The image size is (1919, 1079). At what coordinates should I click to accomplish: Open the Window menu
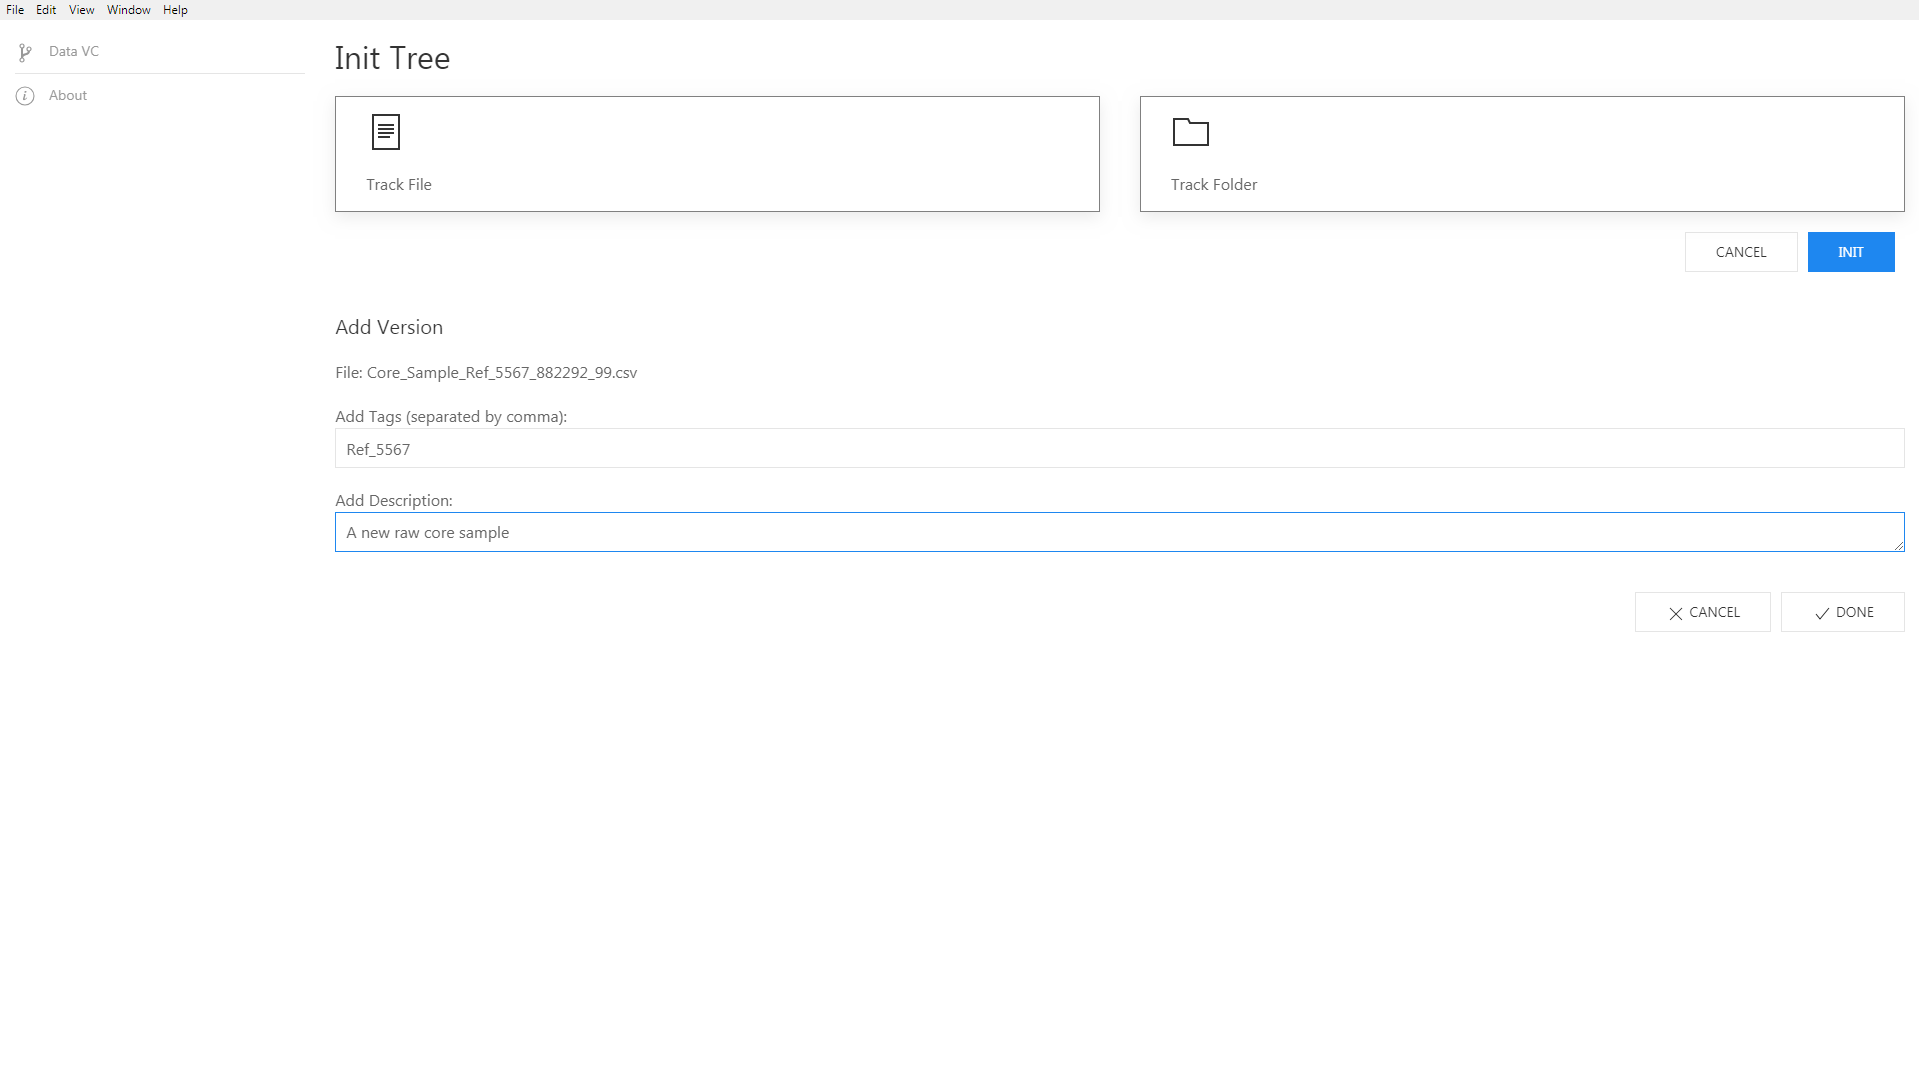point(129,10)
